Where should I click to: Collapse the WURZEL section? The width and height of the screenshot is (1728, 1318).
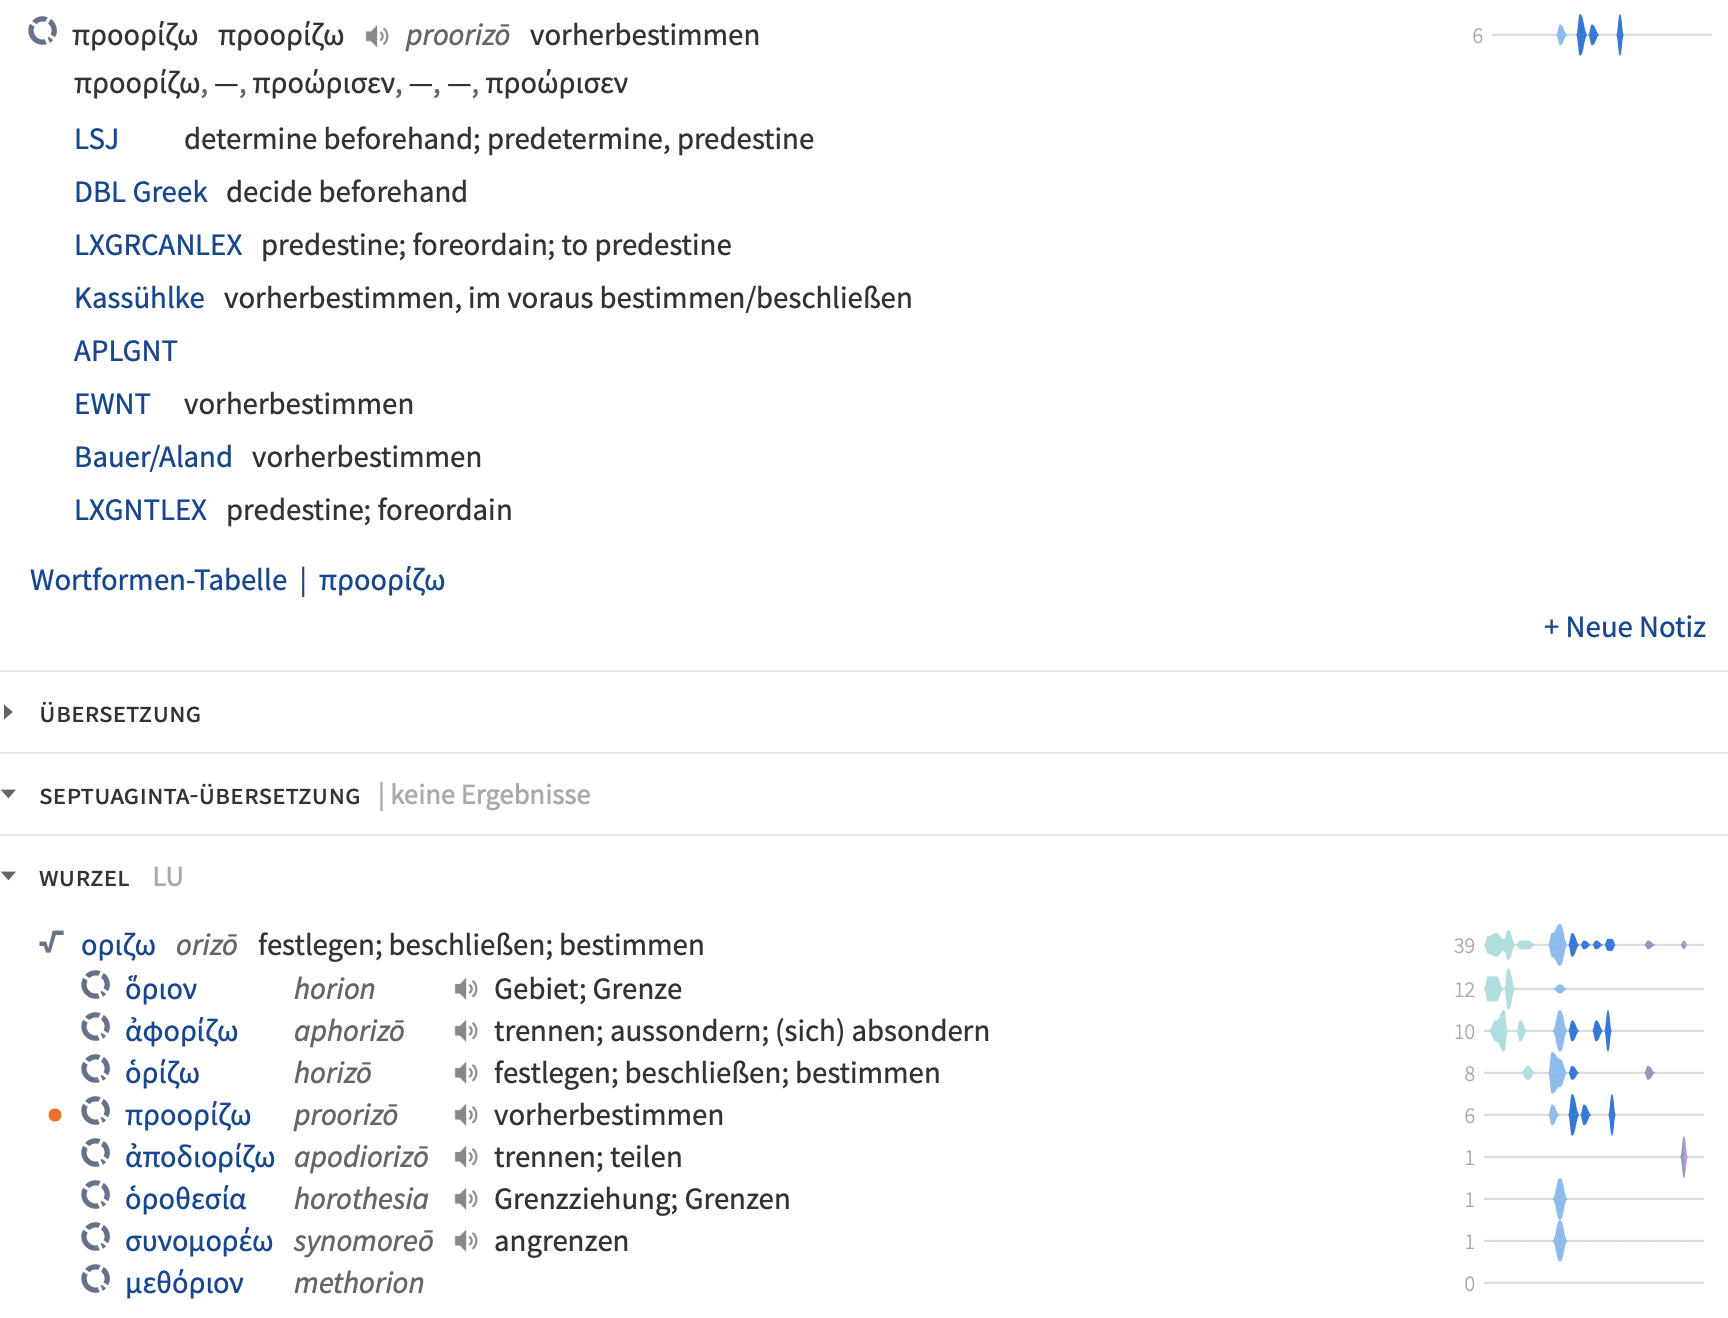pos(9,877)
